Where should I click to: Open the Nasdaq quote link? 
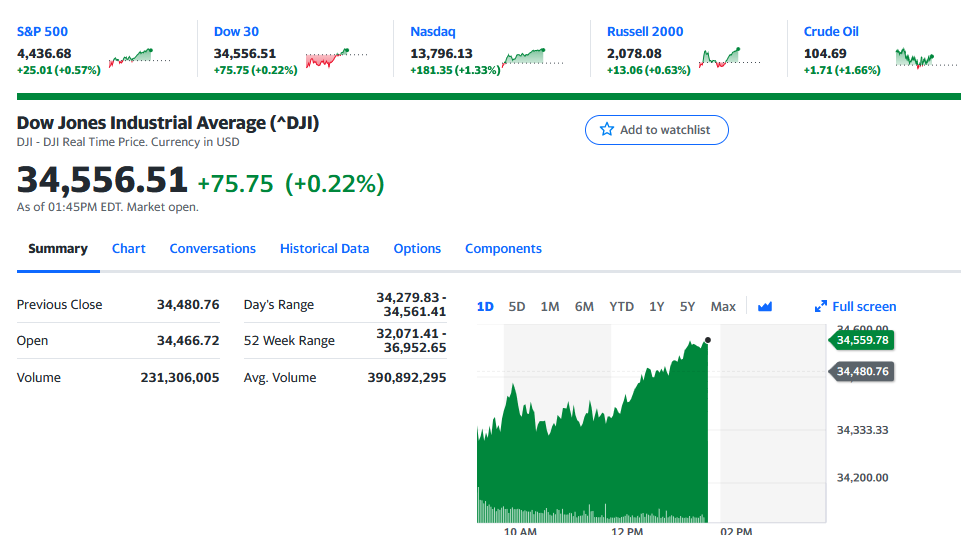click(x=433, y=31)
